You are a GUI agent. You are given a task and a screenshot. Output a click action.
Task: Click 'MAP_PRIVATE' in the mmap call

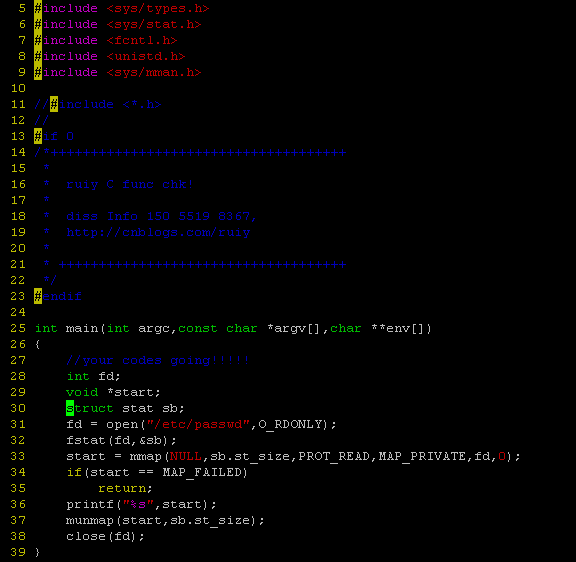[x=422, y=456]
